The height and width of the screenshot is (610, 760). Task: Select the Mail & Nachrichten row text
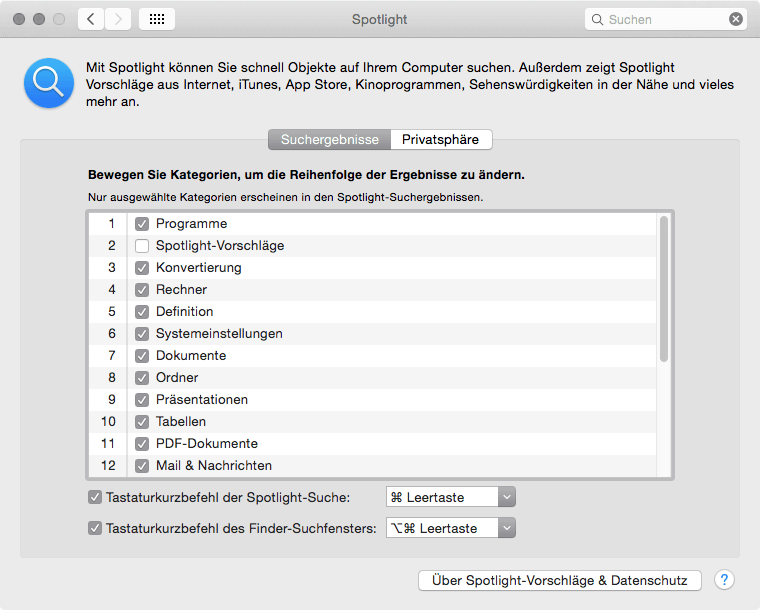pos(214,466)
